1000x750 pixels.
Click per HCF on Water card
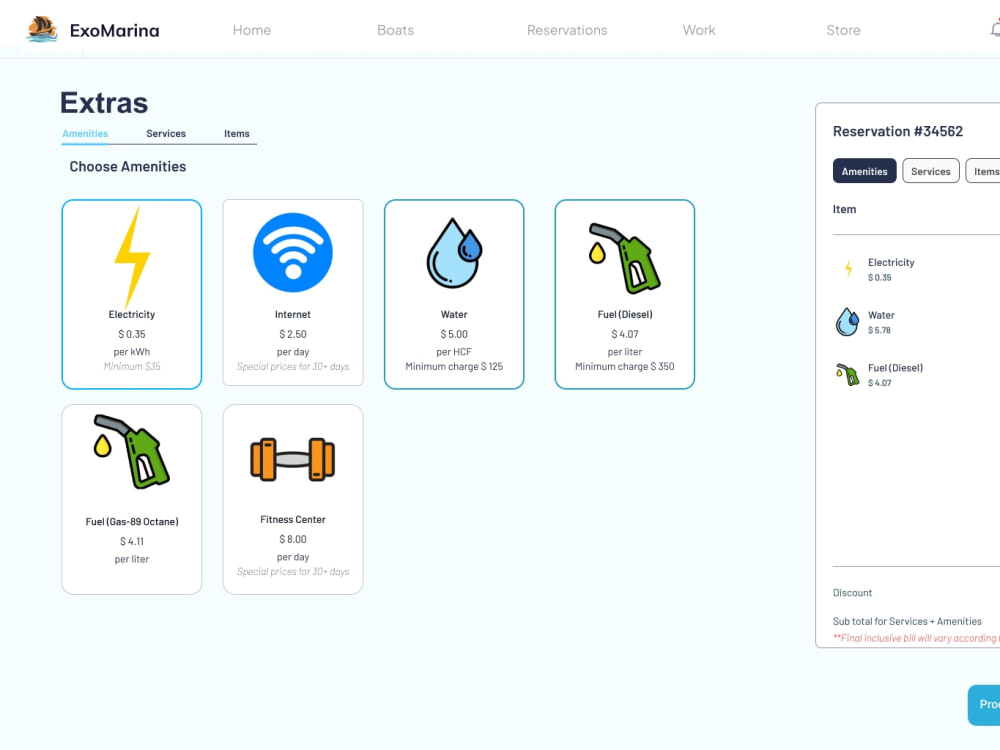(454, 351)
